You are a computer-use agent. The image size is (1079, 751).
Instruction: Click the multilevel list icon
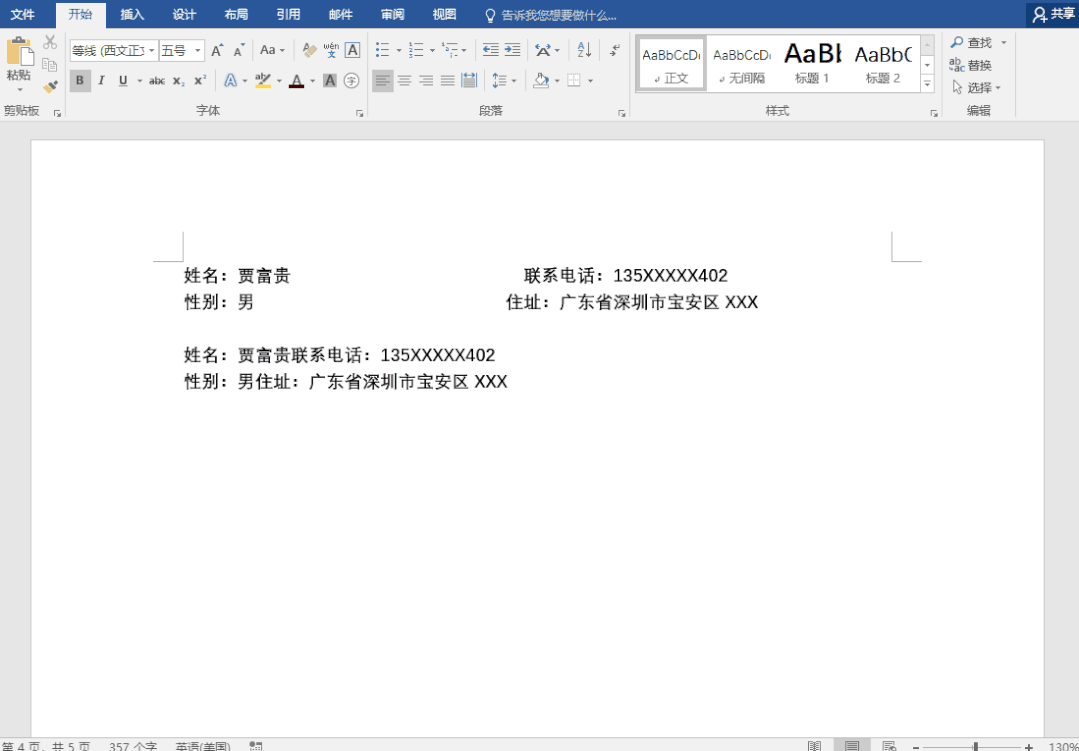pos(449,50)
